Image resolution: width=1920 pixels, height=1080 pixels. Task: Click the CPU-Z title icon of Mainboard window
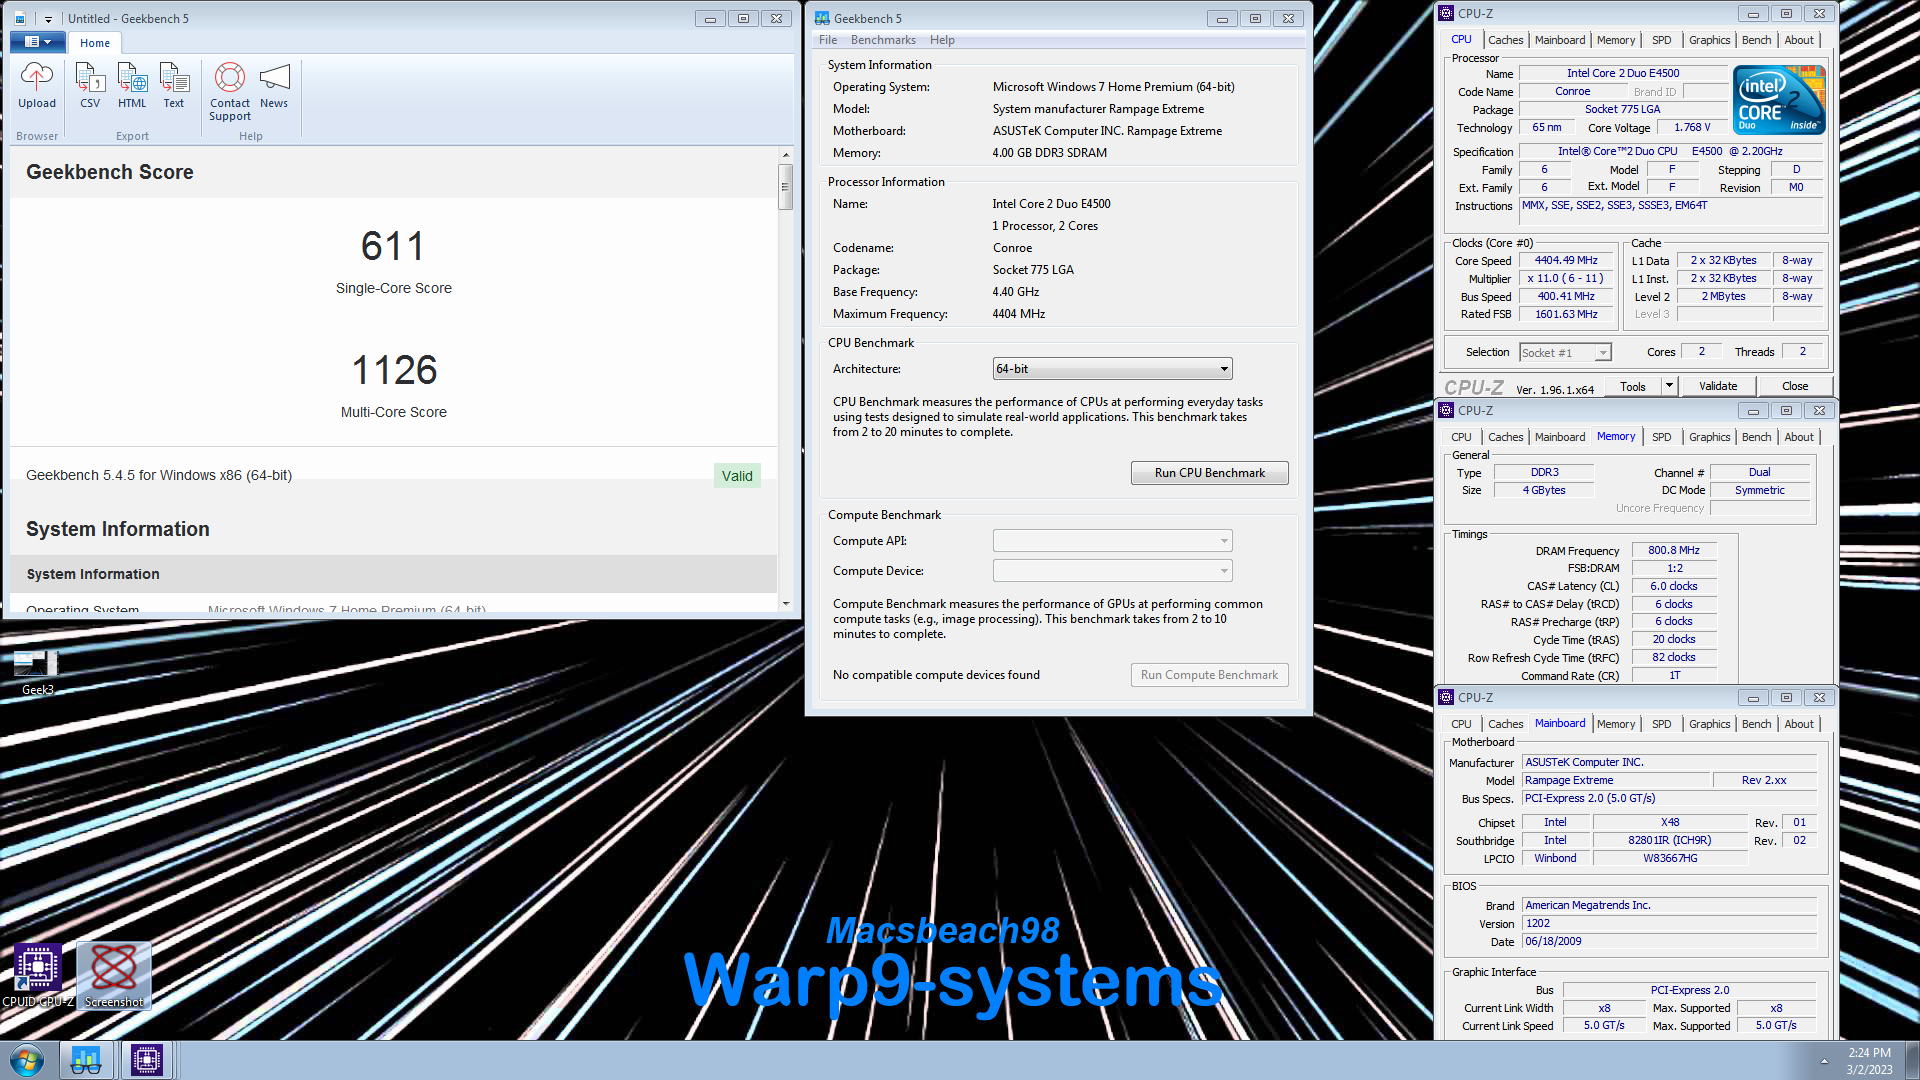pos(1446,697)
